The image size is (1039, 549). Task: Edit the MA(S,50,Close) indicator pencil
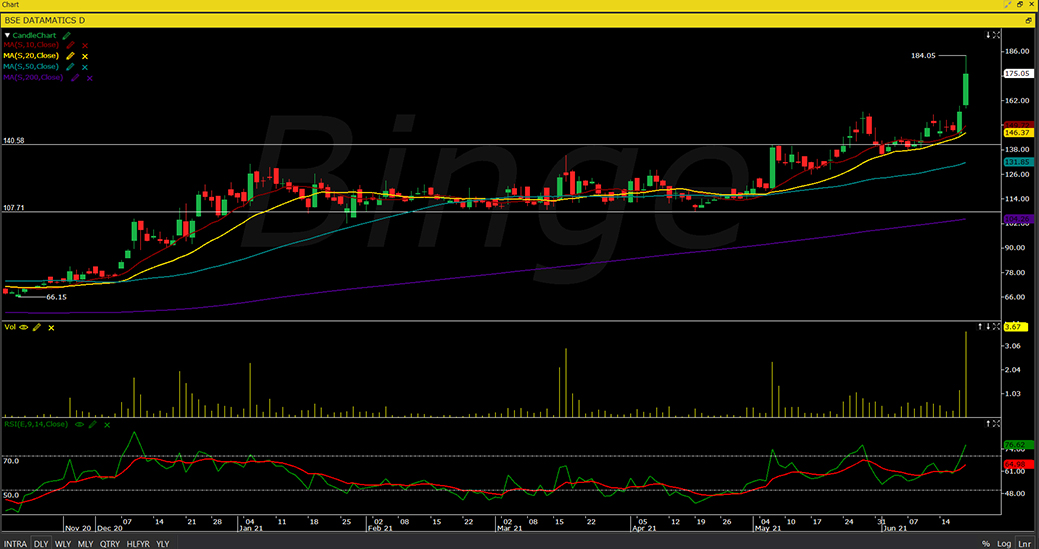pos(70,66)
